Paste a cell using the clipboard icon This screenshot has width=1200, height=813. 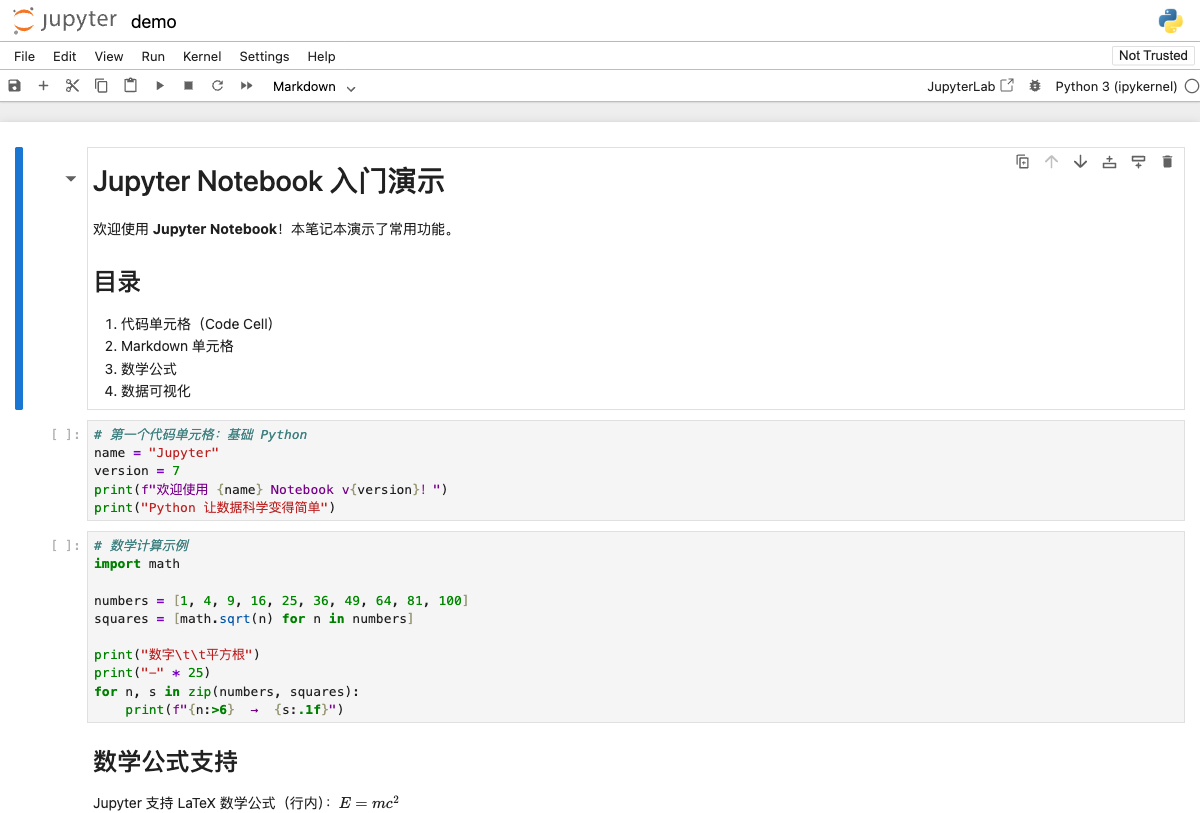pyautogui.click(x=130, y=86)
